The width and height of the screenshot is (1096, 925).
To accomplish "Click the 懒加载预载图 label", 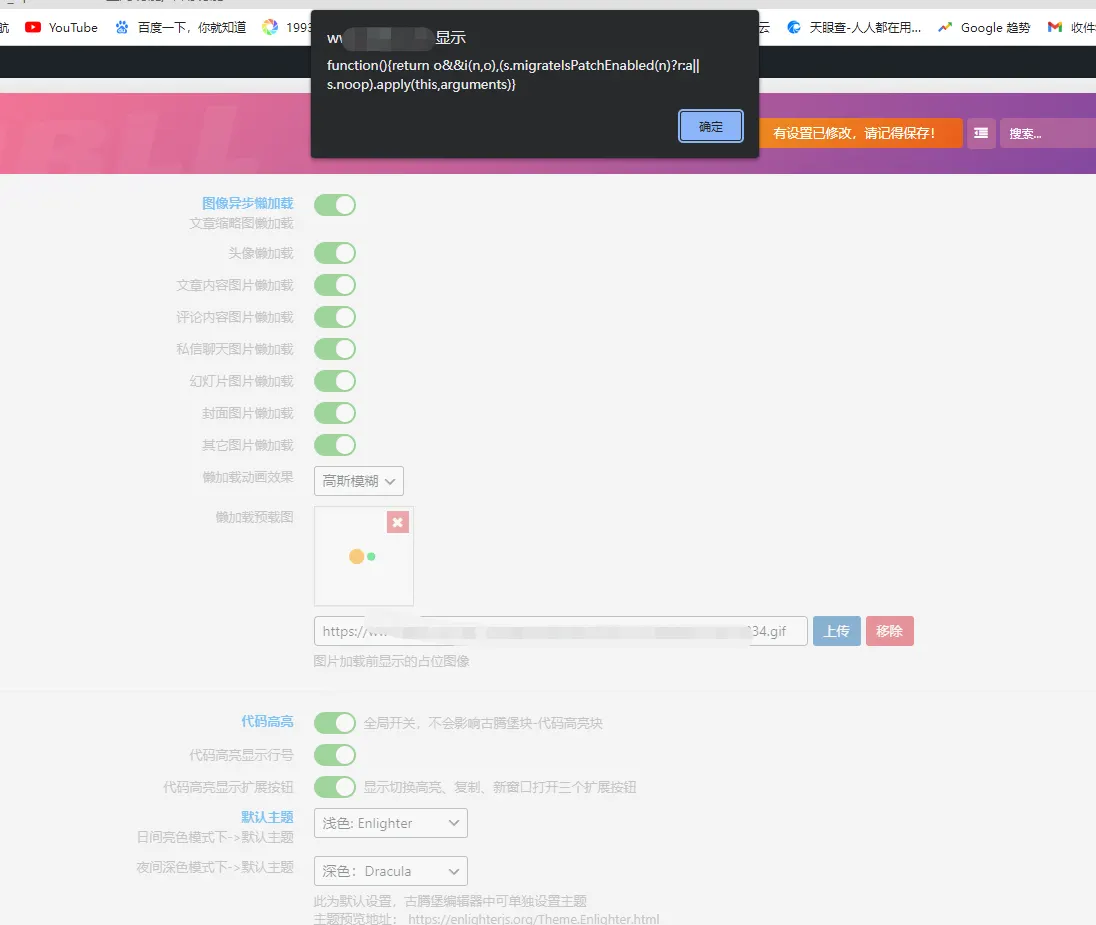I will (254, 517).
